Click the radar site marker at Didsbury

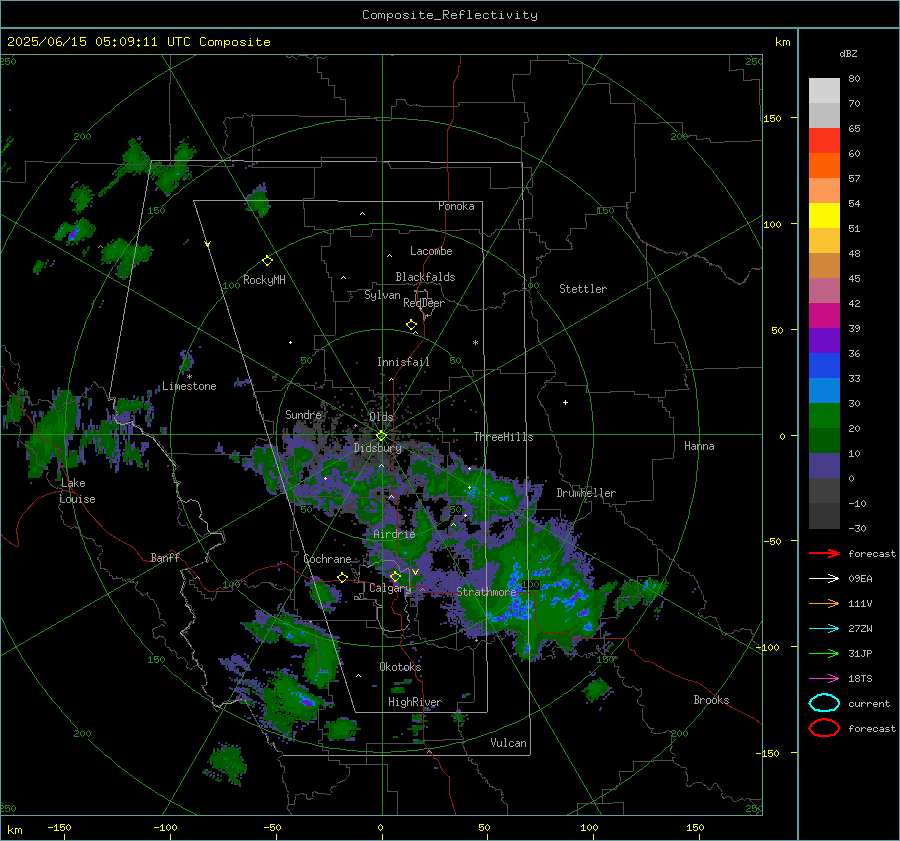click(x=381, y=436)
